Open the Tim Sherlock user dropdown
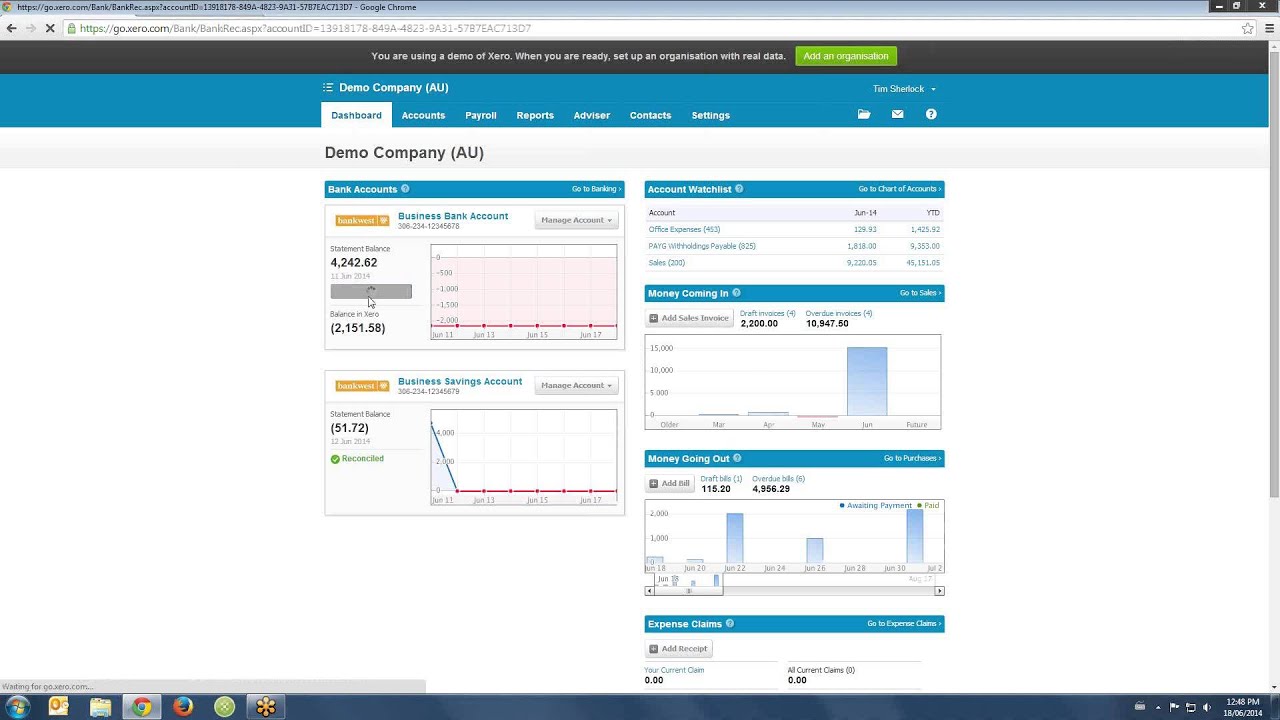The height and width of the screenshot is (720, 1280). tap(904, 89)
